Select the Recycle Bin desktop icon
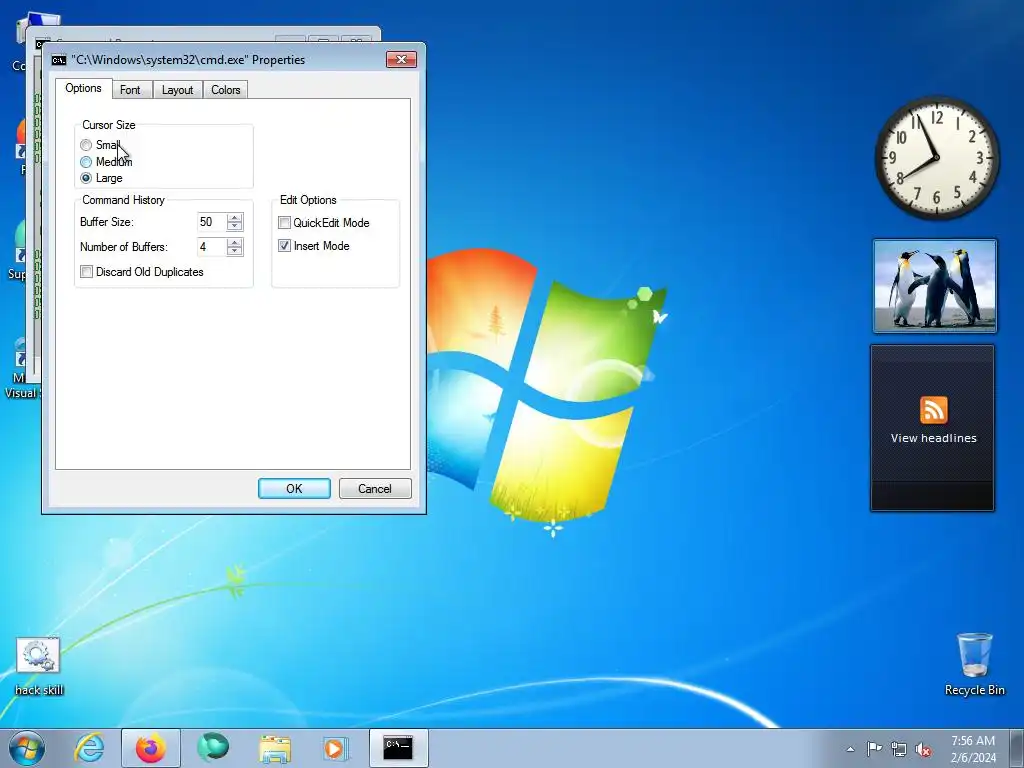The image size is (1024, 768). coord(974,664)
